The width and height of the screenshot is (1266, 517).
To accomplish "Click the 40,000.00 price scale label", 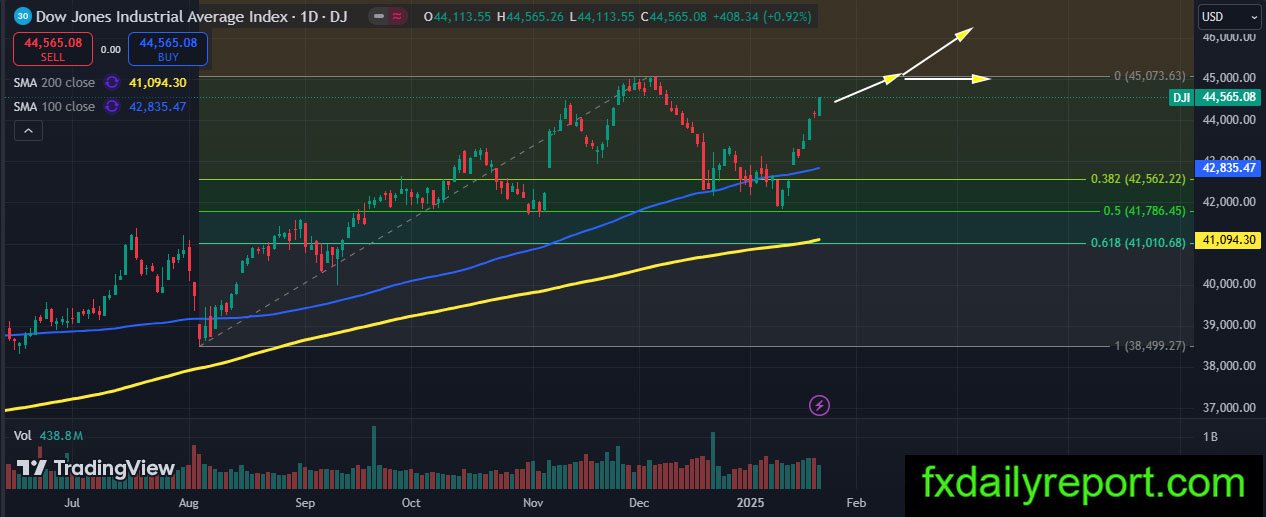I will [x=1229, y=284].
